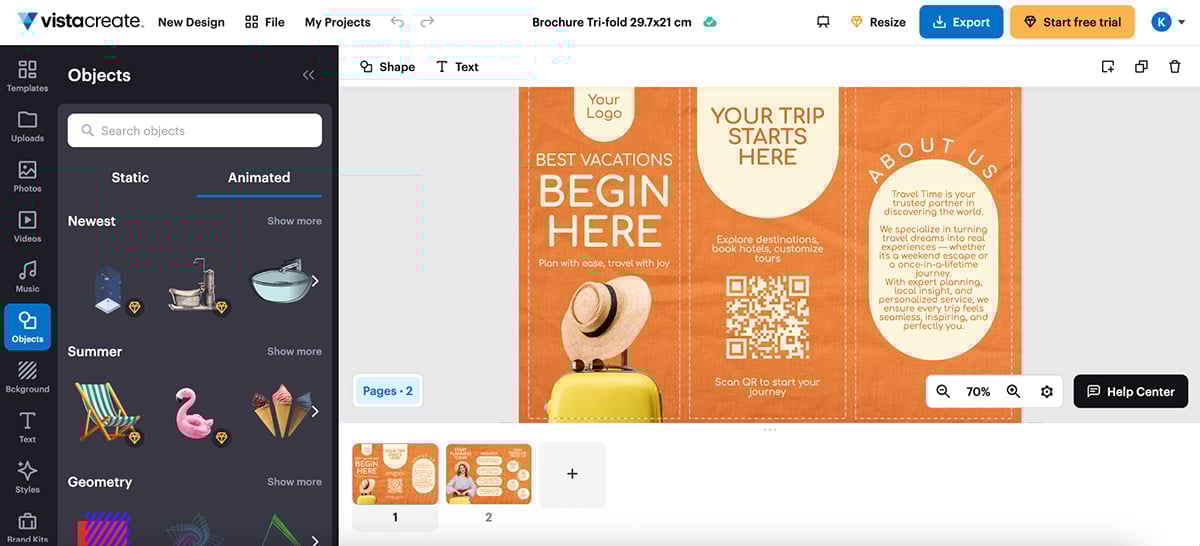
Task: Switch to the Animated tab
Action: tap(259, 178)
